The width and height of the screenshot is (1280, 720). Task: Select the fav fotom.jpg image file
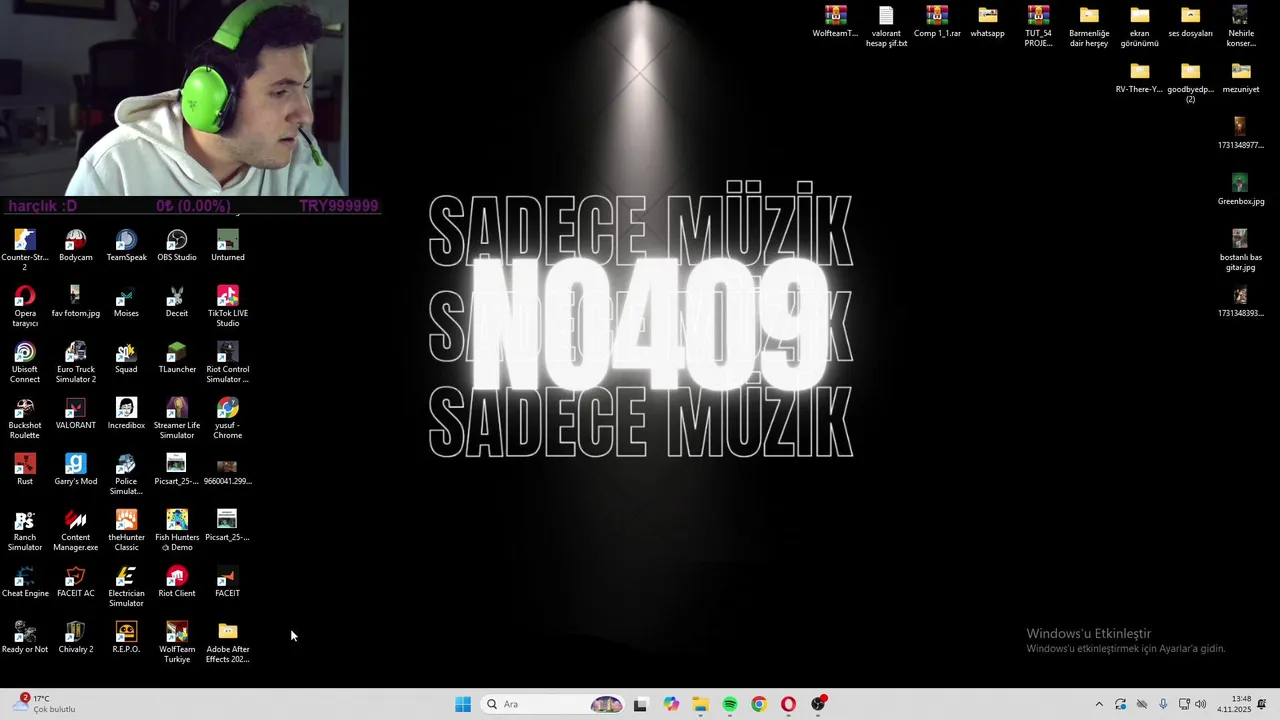click(x=76, y=302)
